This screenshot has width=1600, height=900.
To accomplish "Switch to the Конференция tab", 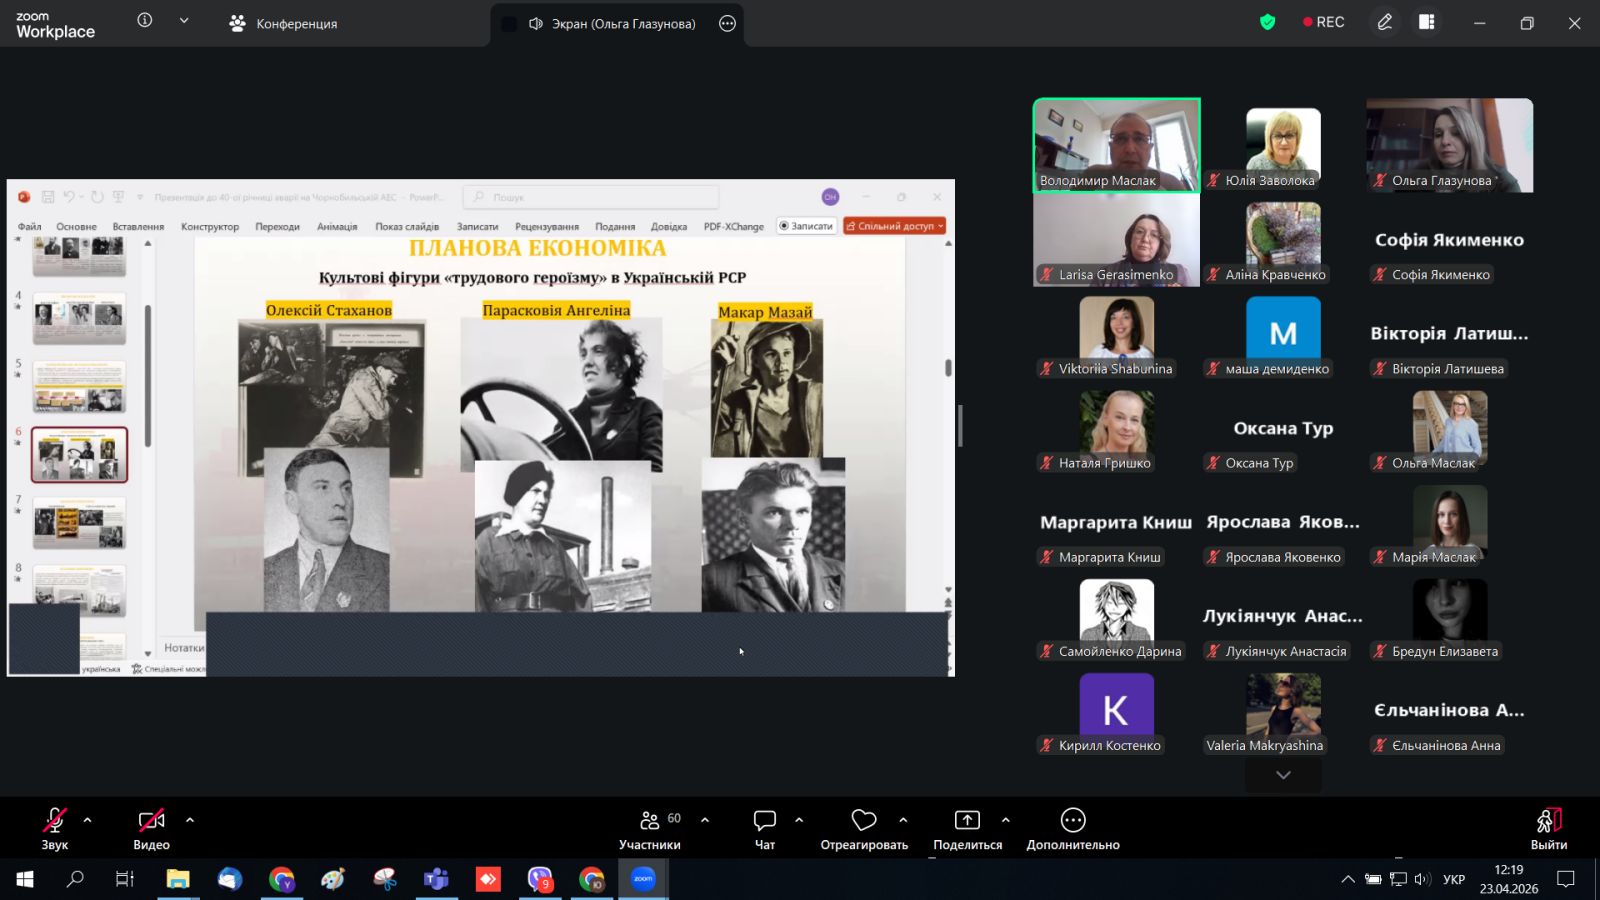I will coord(283,23).
